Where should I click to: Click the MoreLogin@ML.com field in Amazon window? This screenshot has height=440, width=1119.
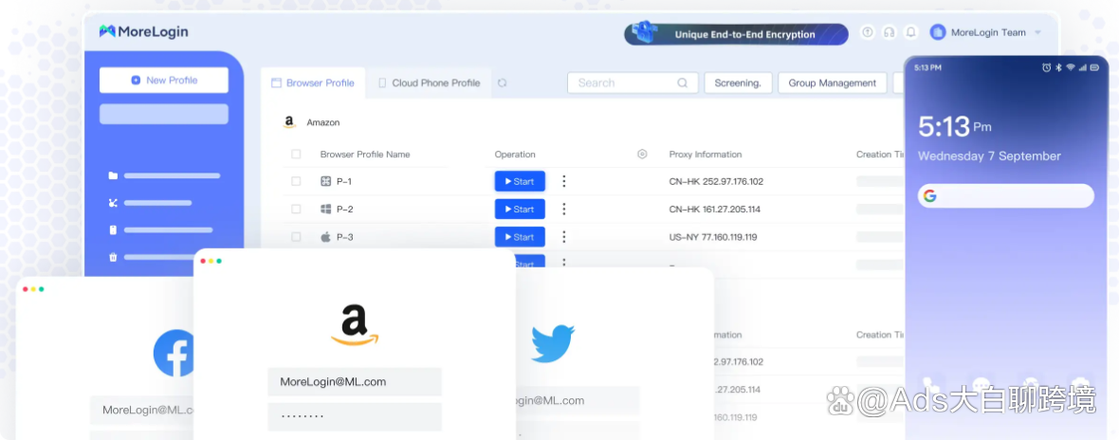point(355,382)
